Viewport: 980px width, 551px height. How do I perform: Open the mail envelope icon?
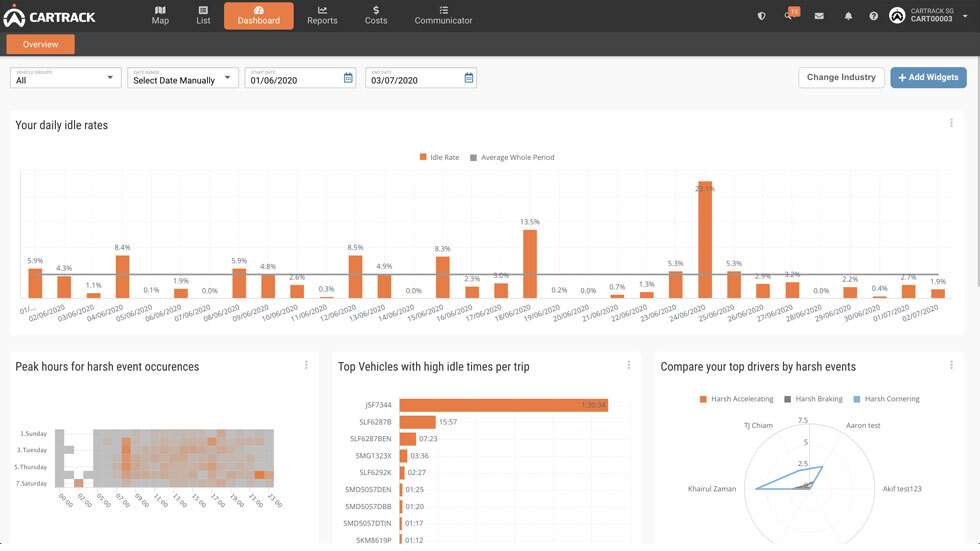click(x=819, y=16)
